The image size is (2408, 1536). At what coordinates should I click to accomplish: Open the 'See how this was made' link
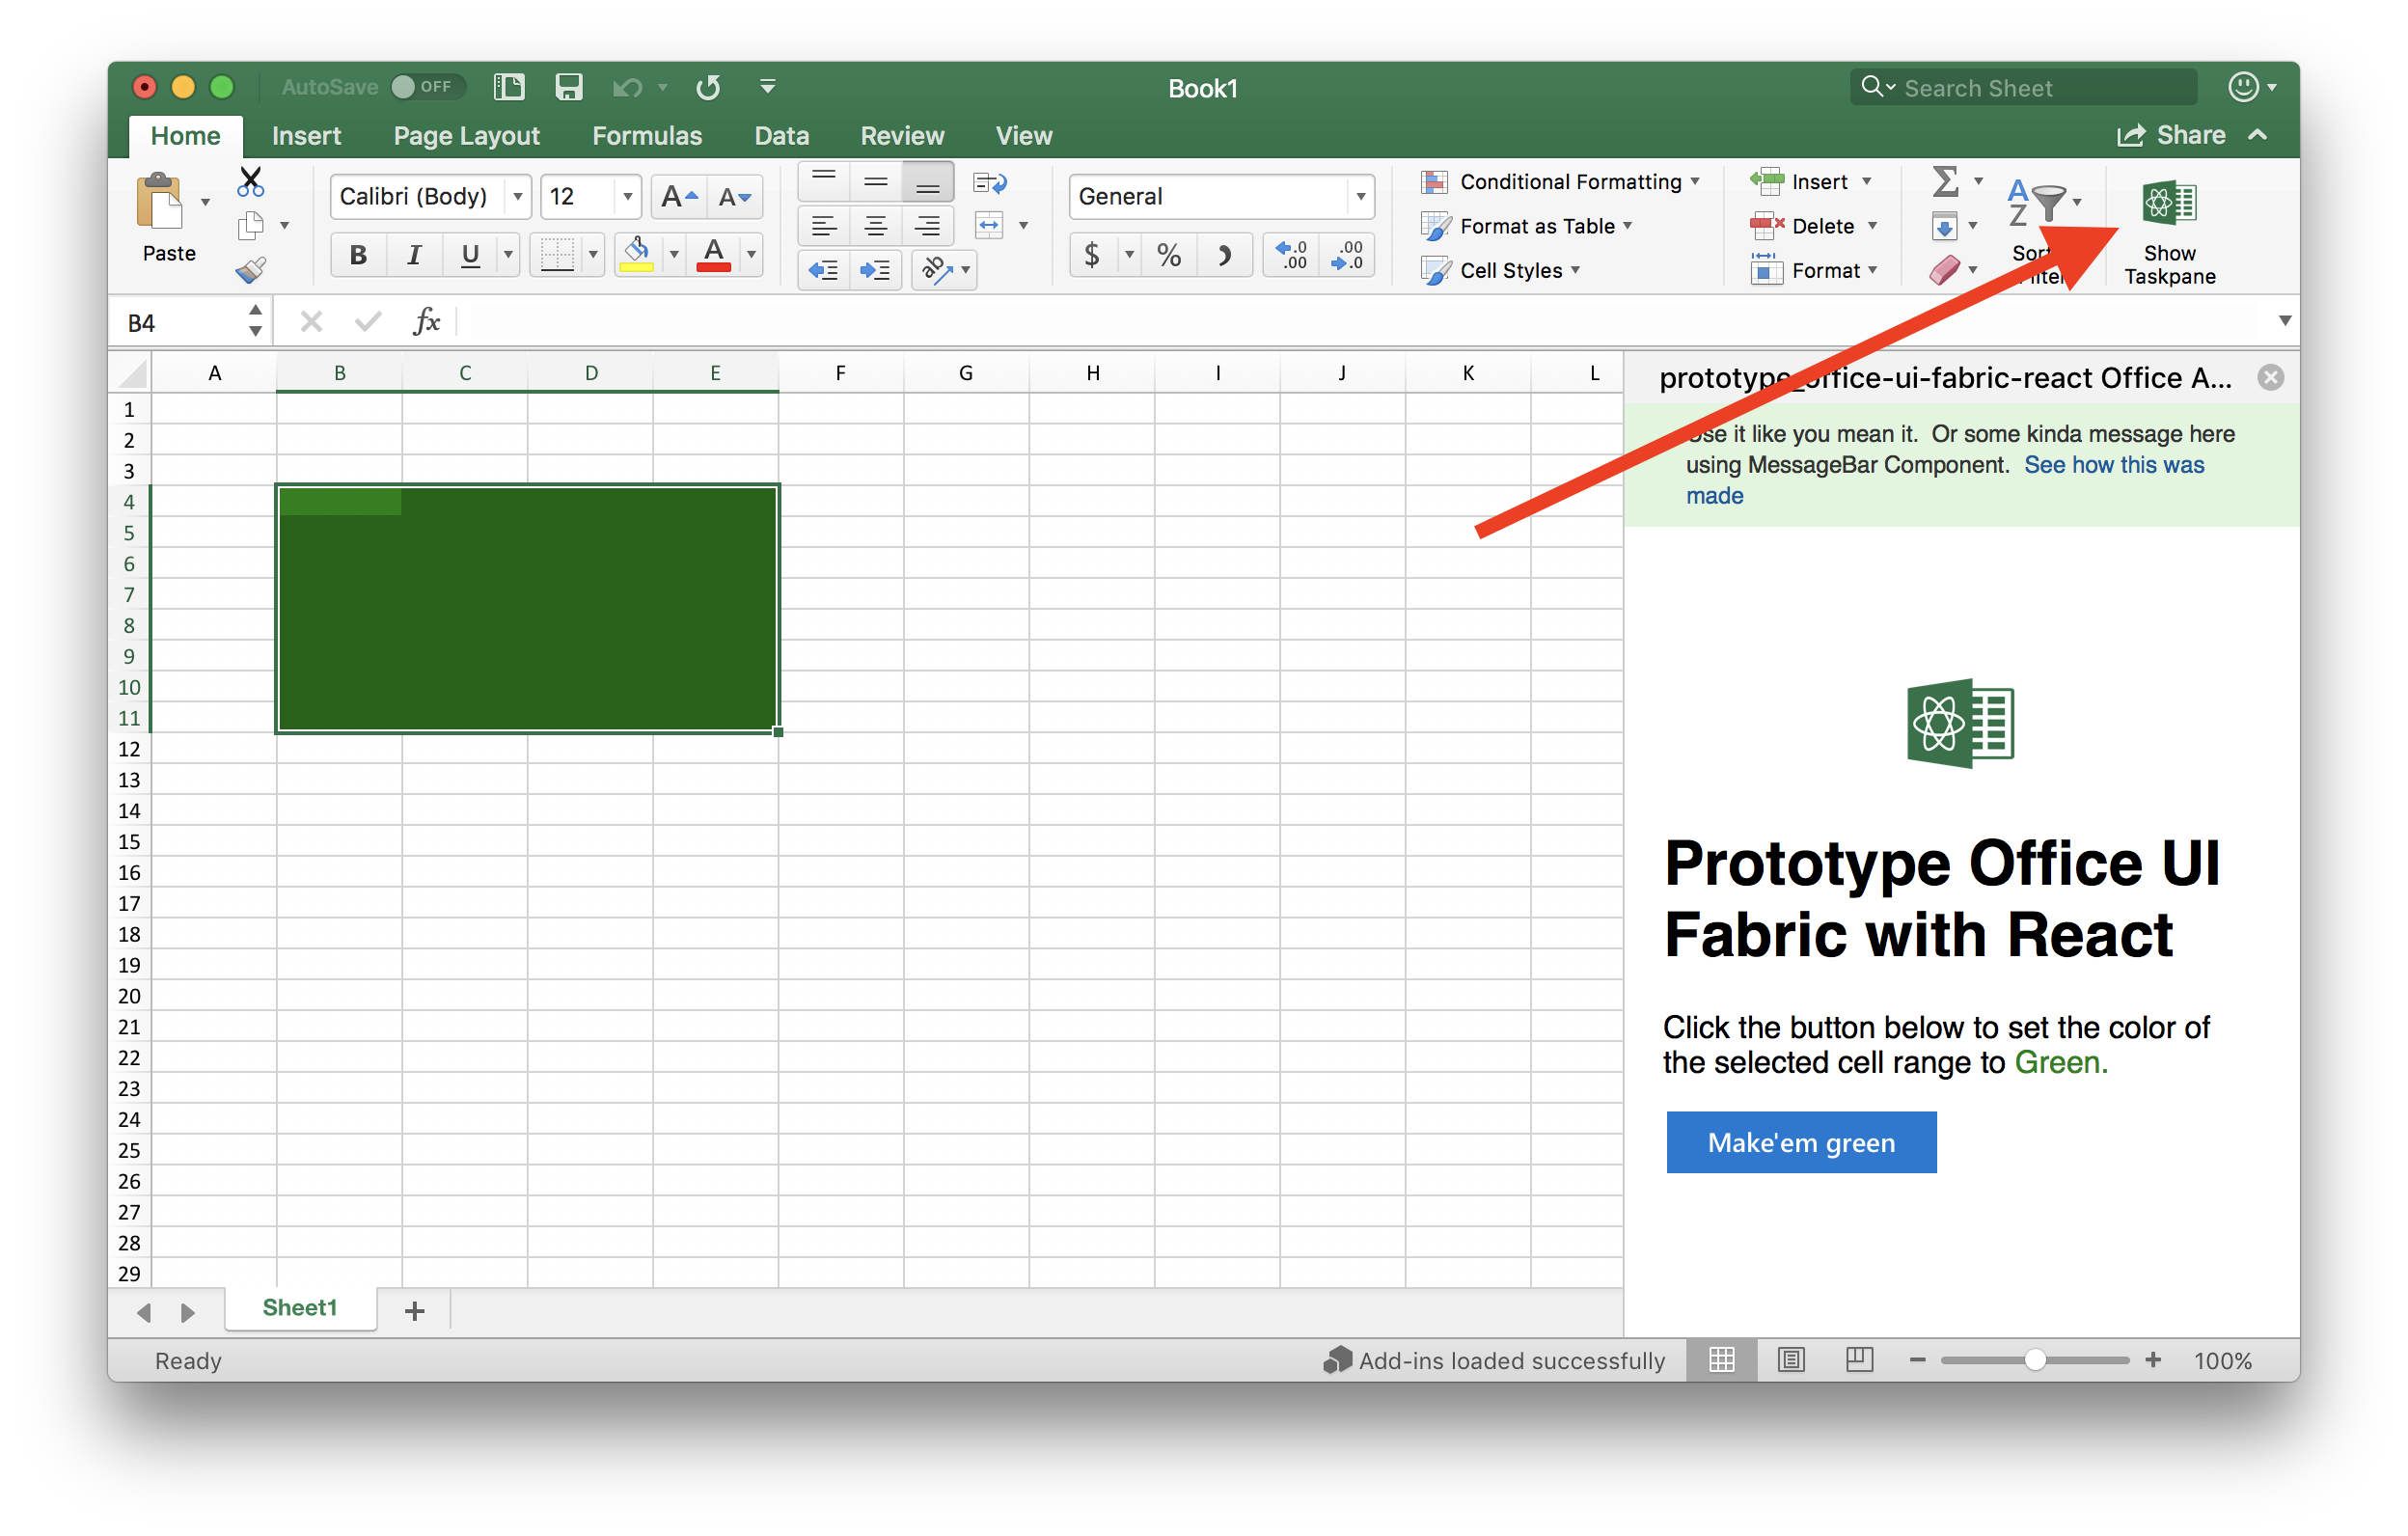pos(2113,465)
